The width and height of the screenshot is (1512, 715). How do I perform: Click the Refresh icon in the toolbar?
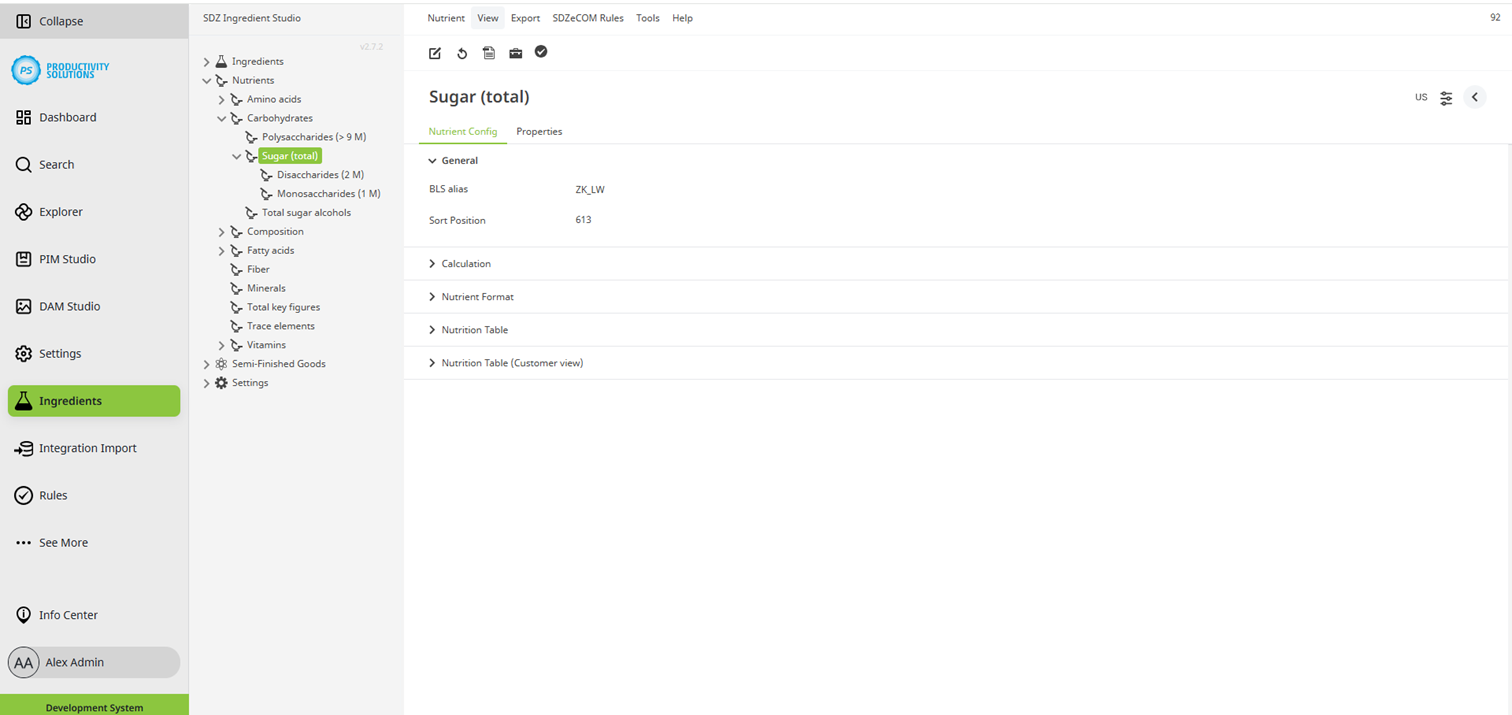(x=461, y=53)
